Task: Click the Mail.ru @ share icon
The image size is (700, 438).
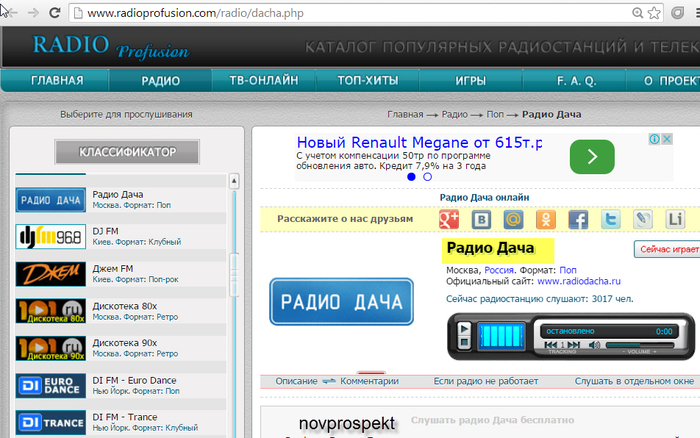Action: (514, 219)
